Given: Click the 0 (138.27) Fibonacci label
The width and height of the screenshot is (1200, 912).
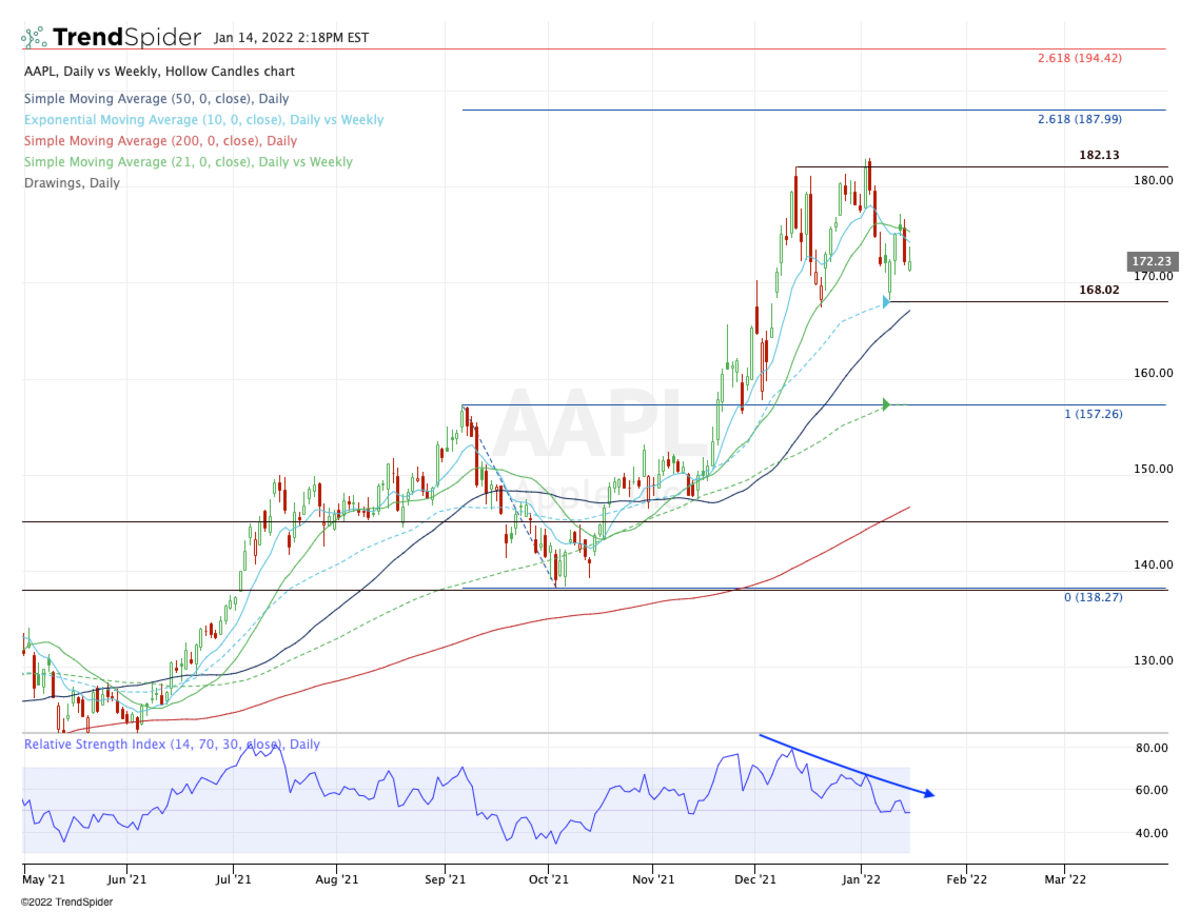Looking at the screenshot, I should [1093, 596].
